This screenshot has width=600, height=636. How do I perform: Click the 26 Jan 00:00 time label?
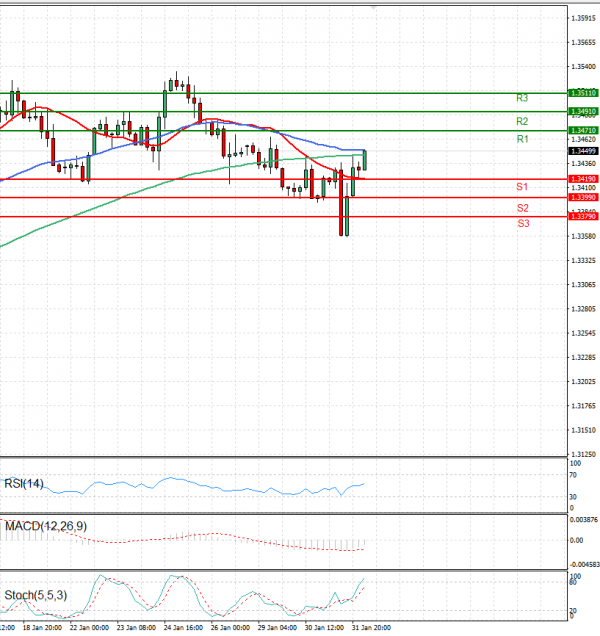pyautogui.click(x=230, y=628)
